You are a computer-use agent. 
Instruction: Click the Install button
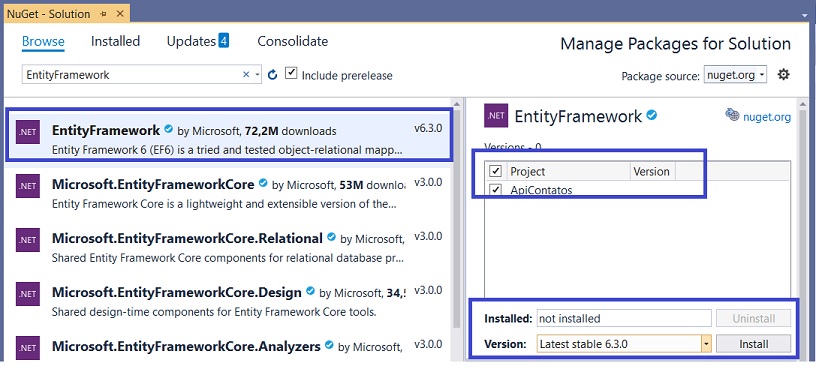tap(754, 344)
